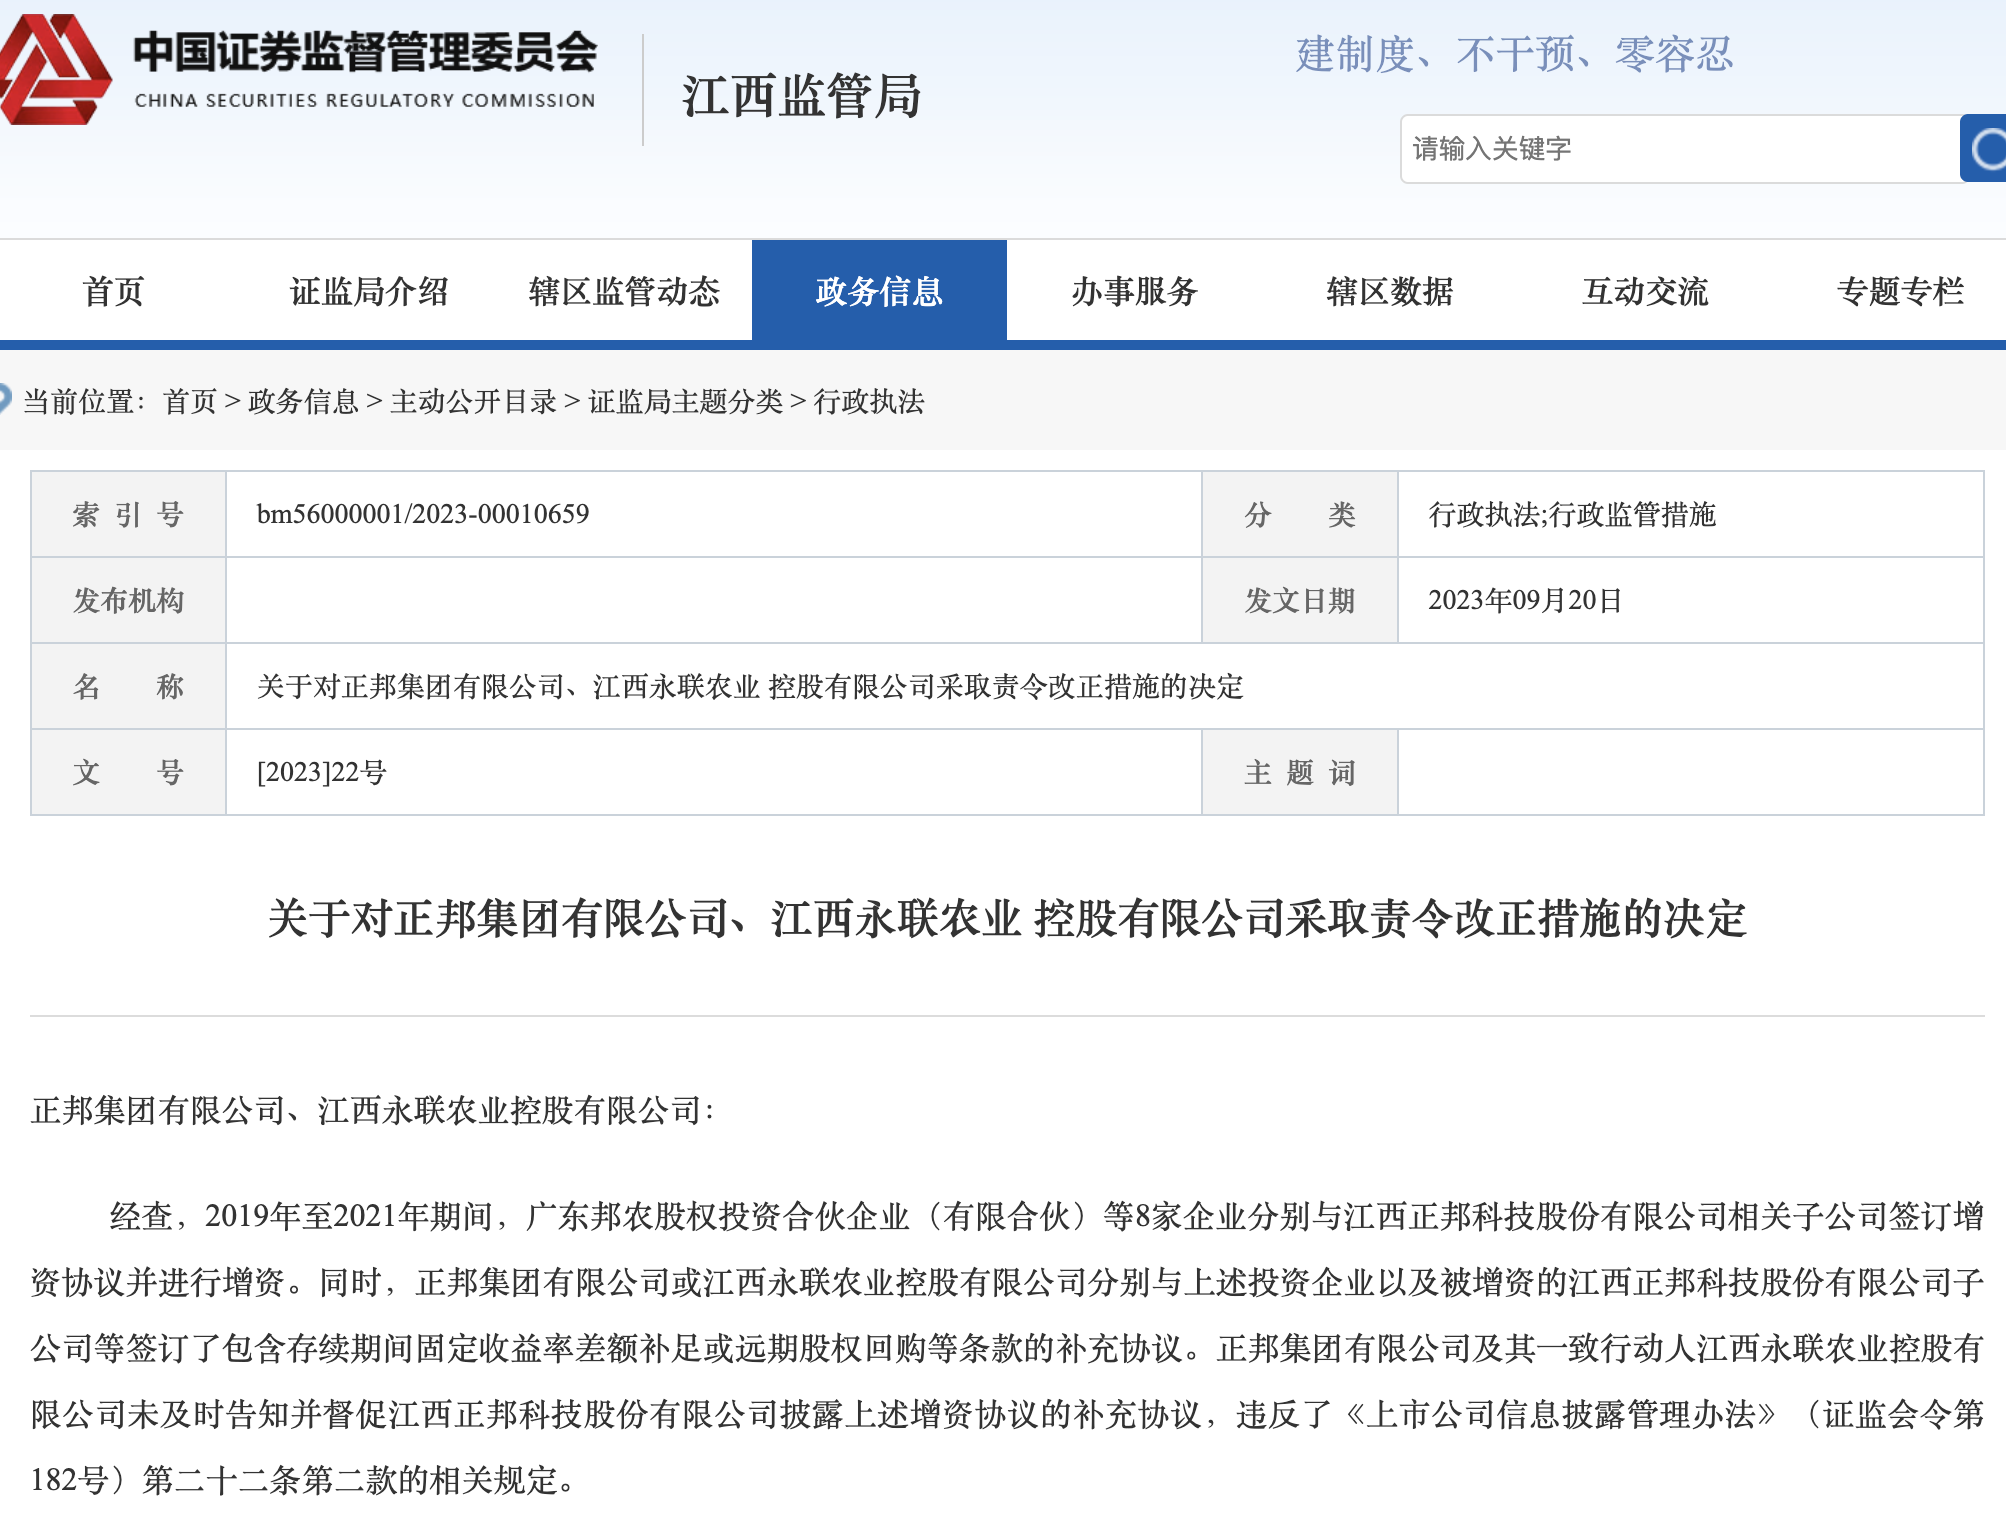The width and height of the screenshot is (2006, 1518).
Task: Click the location pin icon in breadcrumb
Action: point(4,399)
